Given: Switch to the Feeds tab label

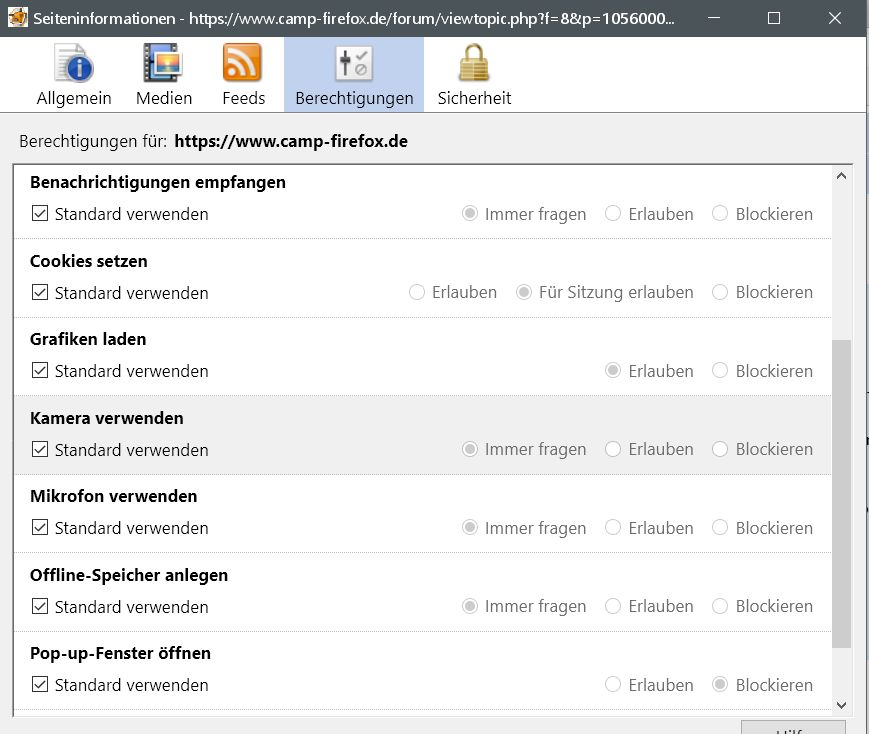Looking at the screenshot, I should coord(244,98).
